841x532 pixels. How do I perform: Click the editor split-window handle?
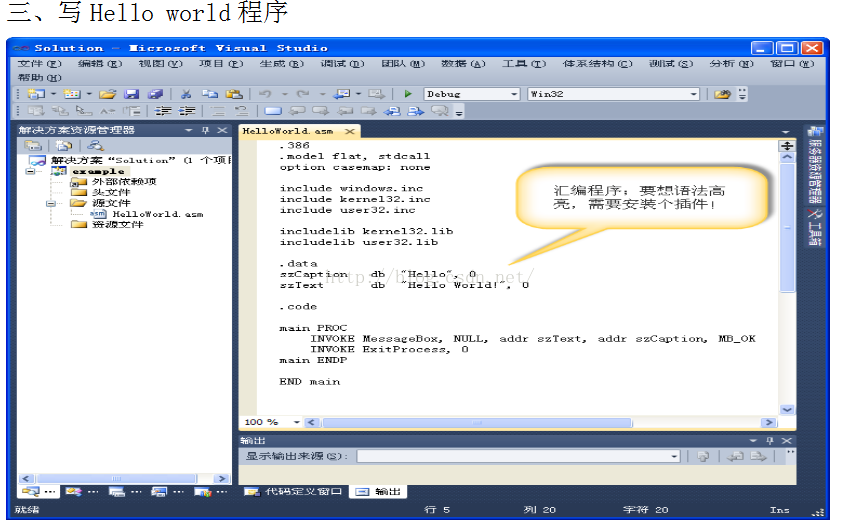click(787, 146)
